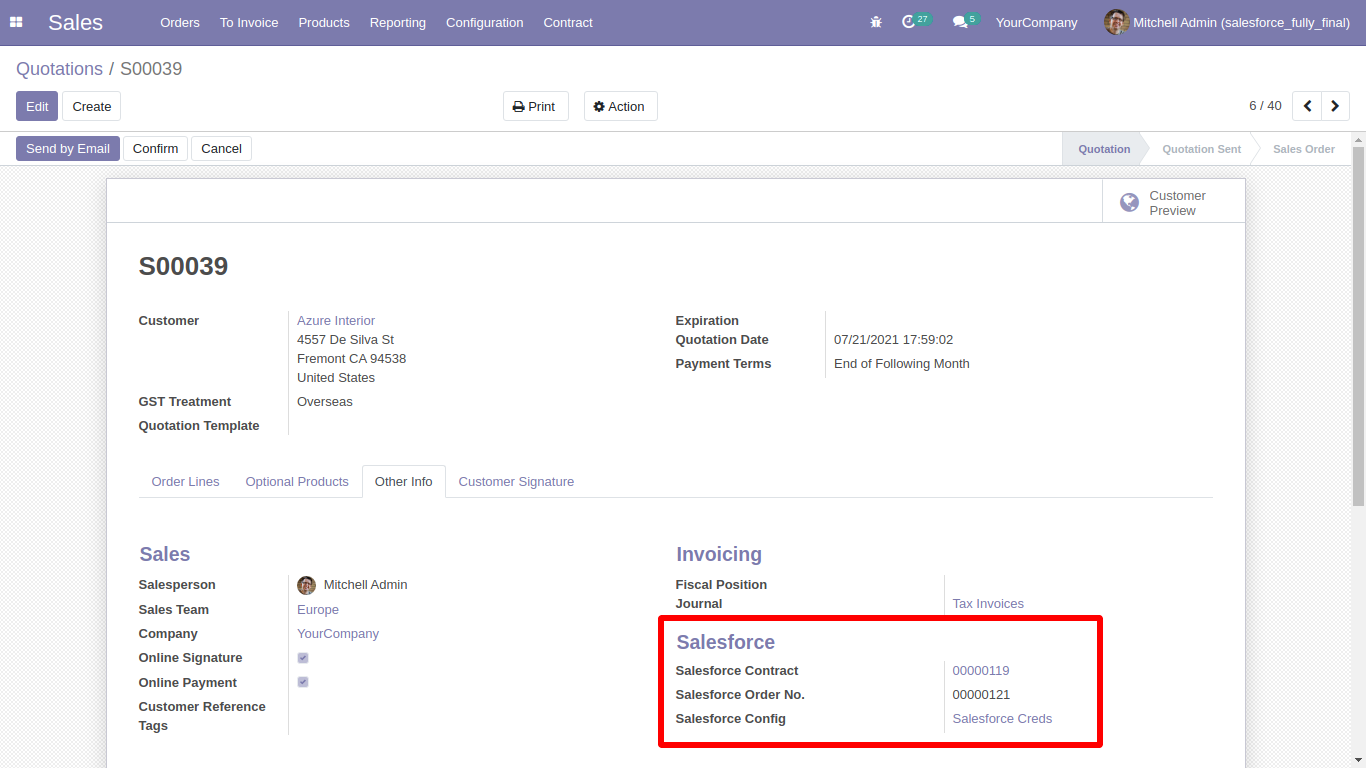Click the Cancel button
Image resolution: width=1366 pixels, height=768 pixels.
(x=222, y=148)
